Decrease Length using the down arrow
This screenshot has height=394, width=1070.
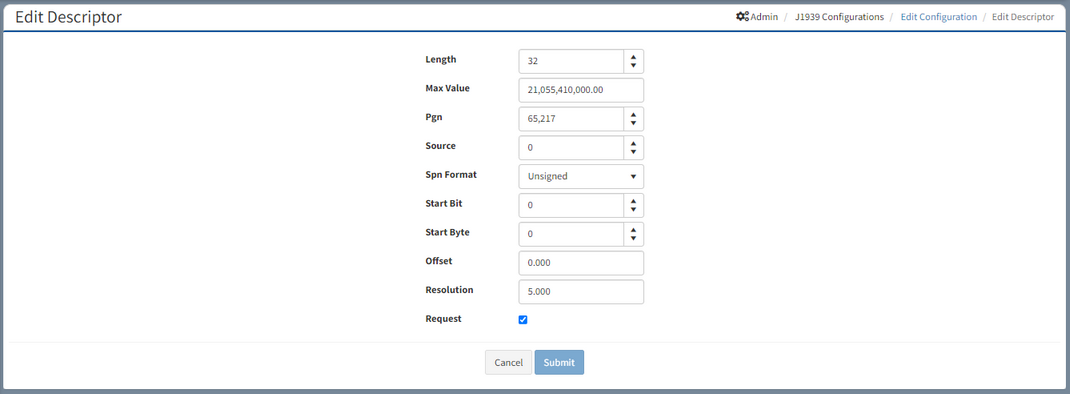coord(633,66)
